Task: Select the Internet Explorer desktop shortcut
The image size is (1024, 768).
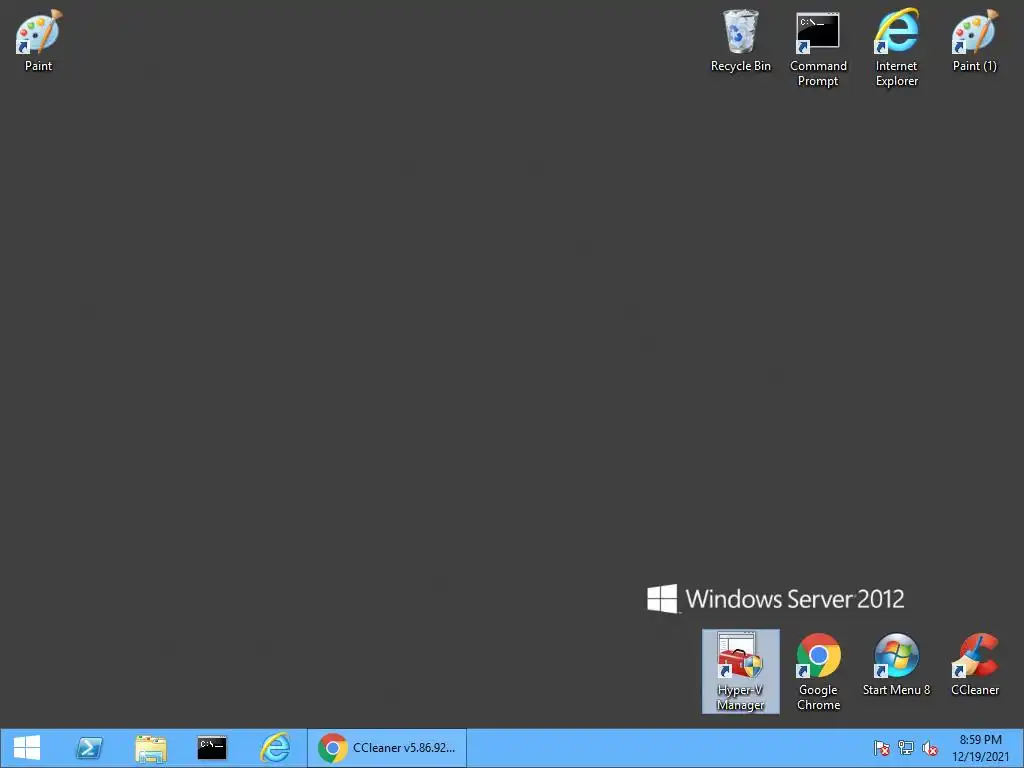Action: pos(897,48)
